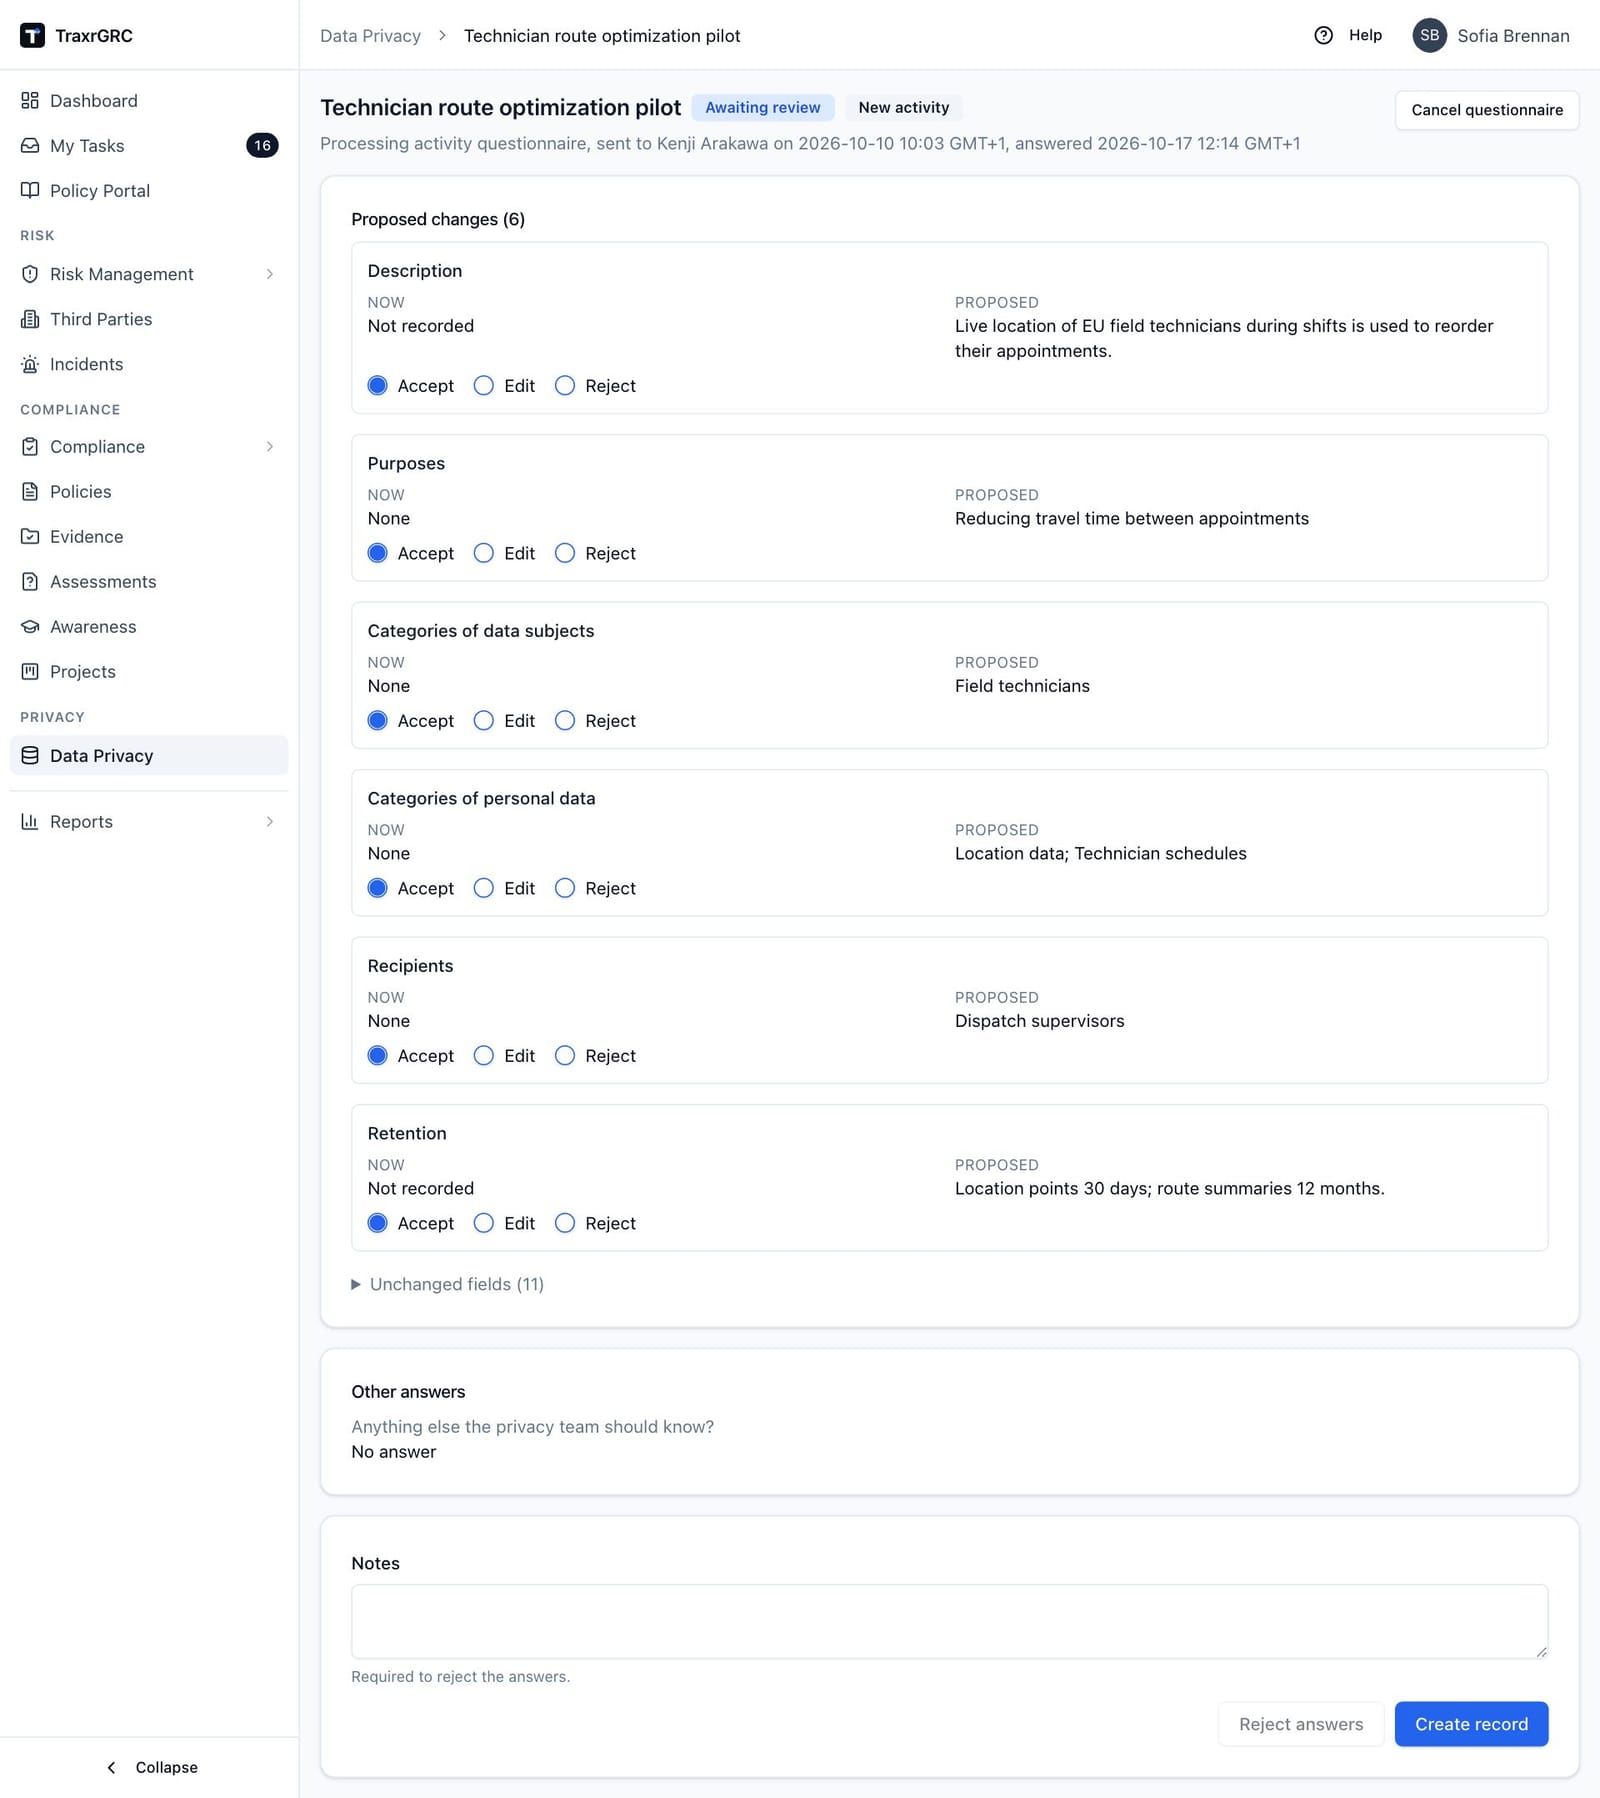
Task: Expand the Unchanged fields (11) section
Action: (447, 1284)
